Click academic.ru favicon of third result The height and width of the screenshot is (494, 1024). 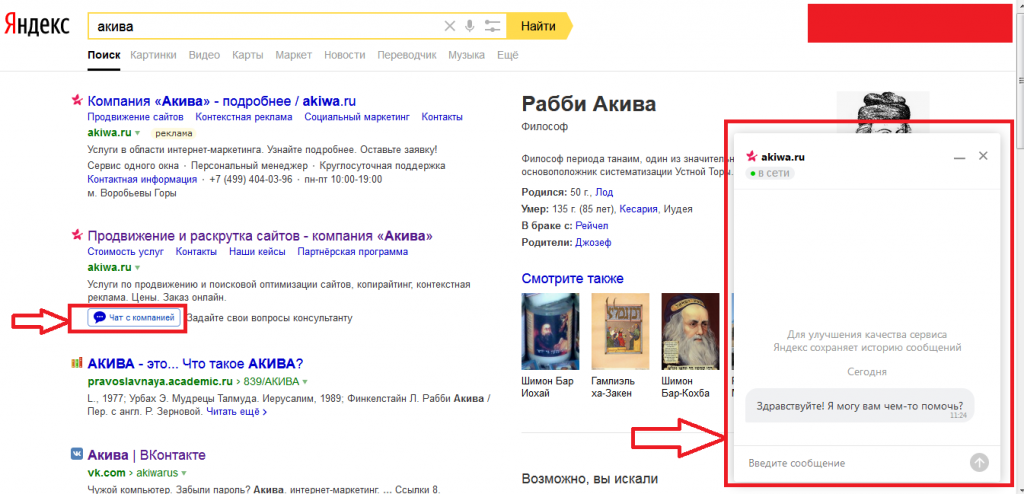pyautogui.click(x=77, y=363)
